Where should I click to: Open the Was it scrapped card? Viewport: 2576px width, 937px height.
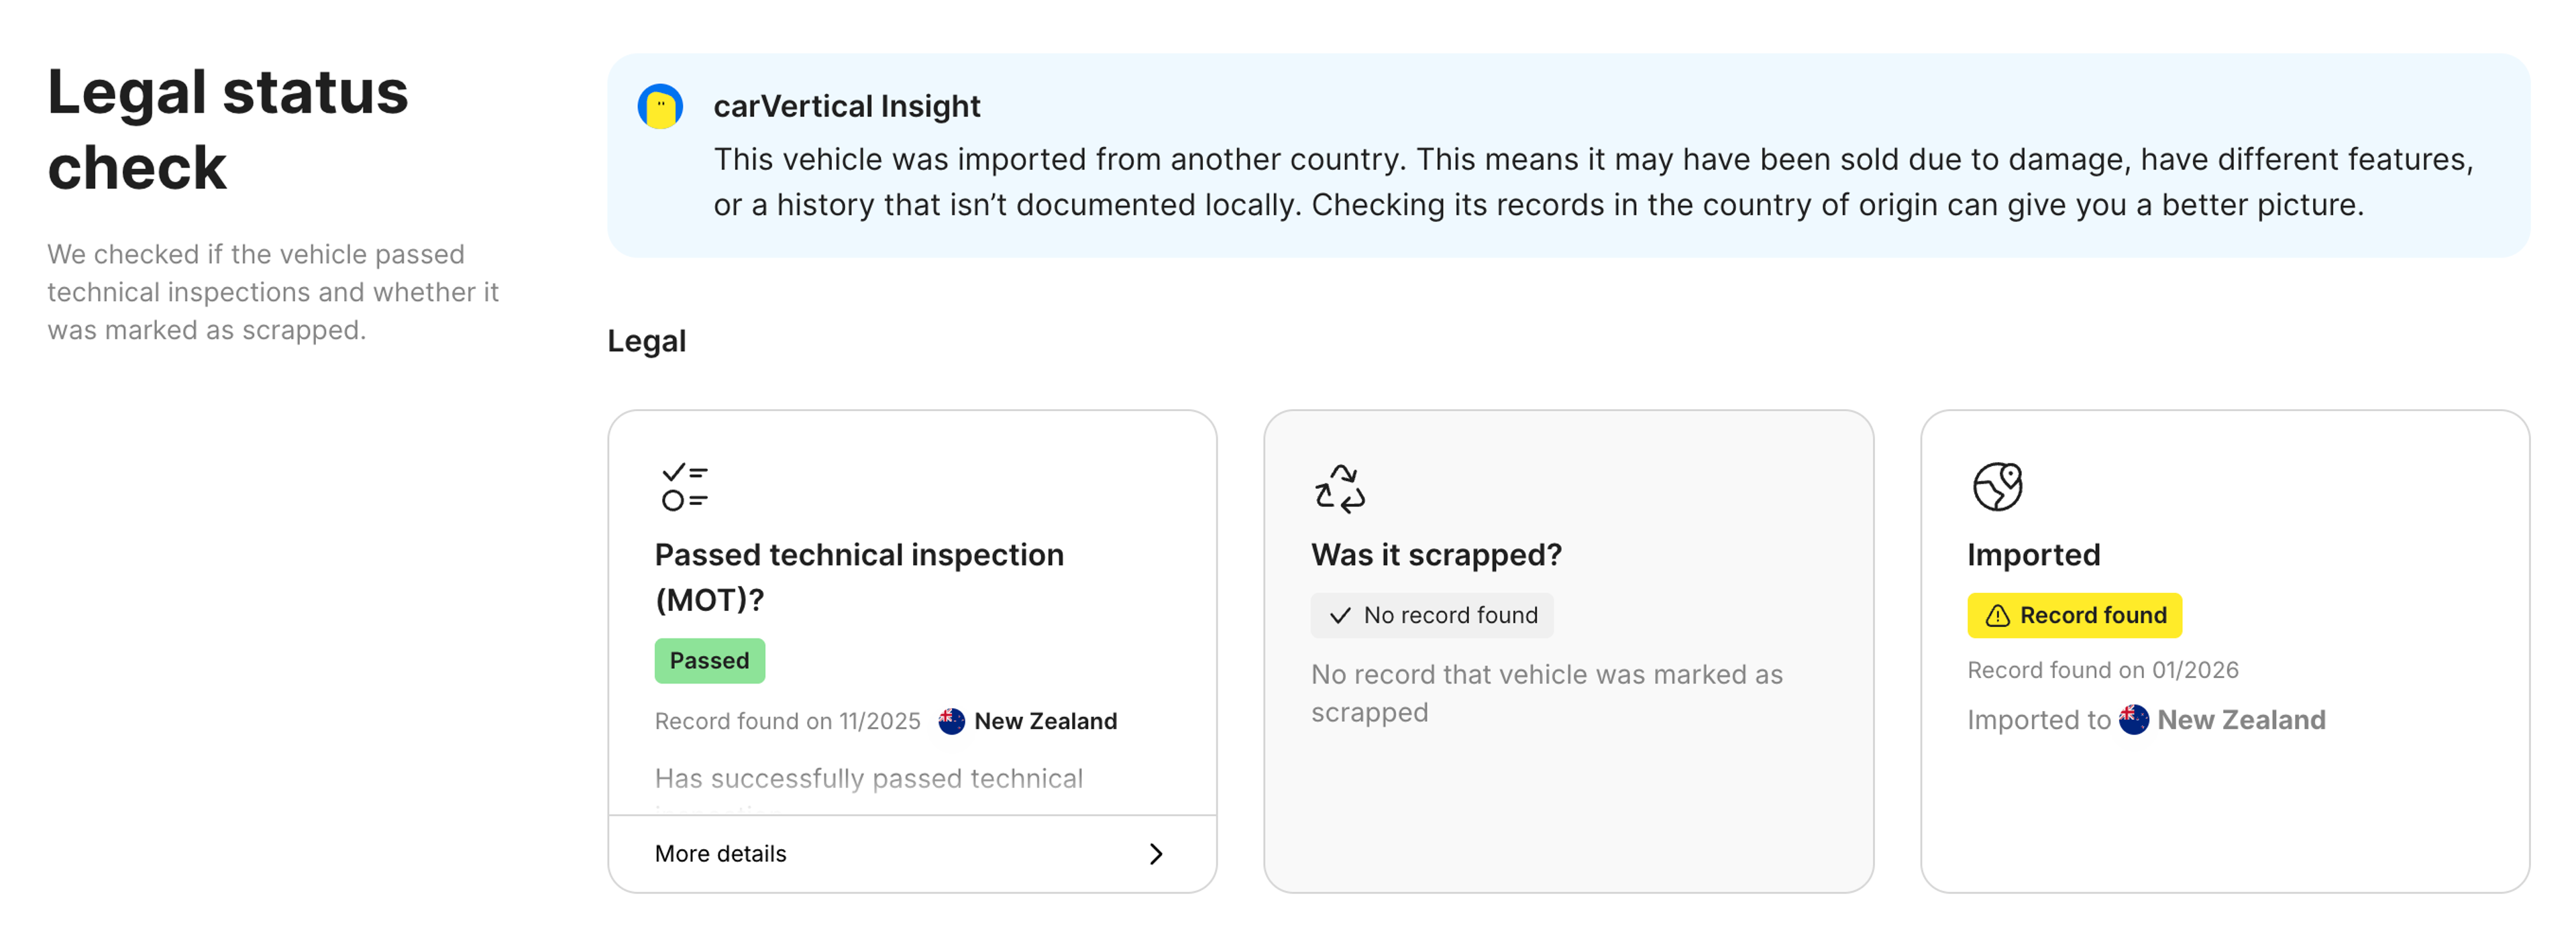pyautogui.click(x=1568, y=650)
